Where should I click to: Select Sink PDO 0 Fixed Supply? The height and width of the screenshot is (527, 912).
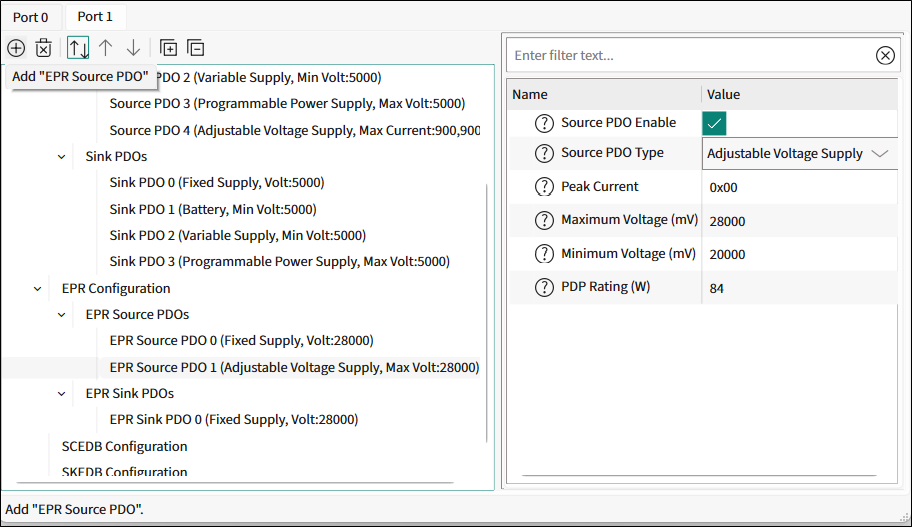pos(217,183)
